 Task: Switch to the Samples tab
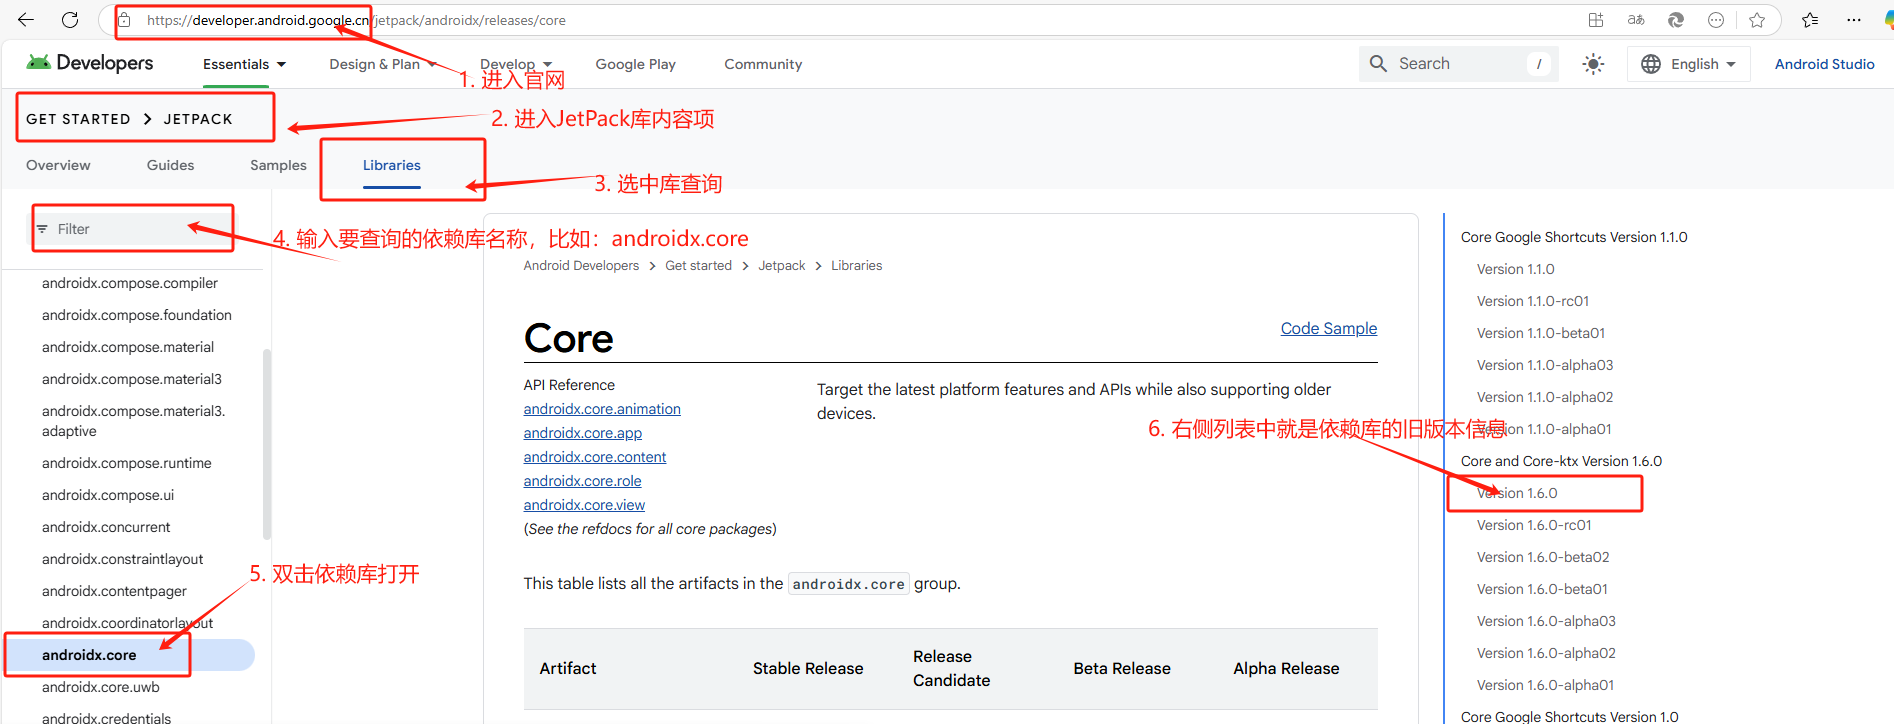click(278, 165)
